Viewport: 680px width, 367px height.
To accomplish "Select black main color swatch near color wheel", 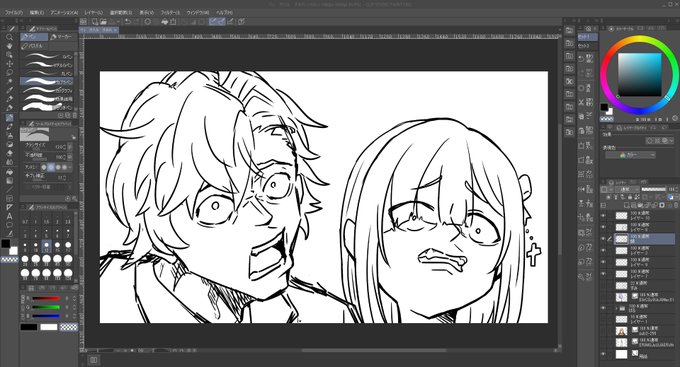I will [x=604, y=107].
